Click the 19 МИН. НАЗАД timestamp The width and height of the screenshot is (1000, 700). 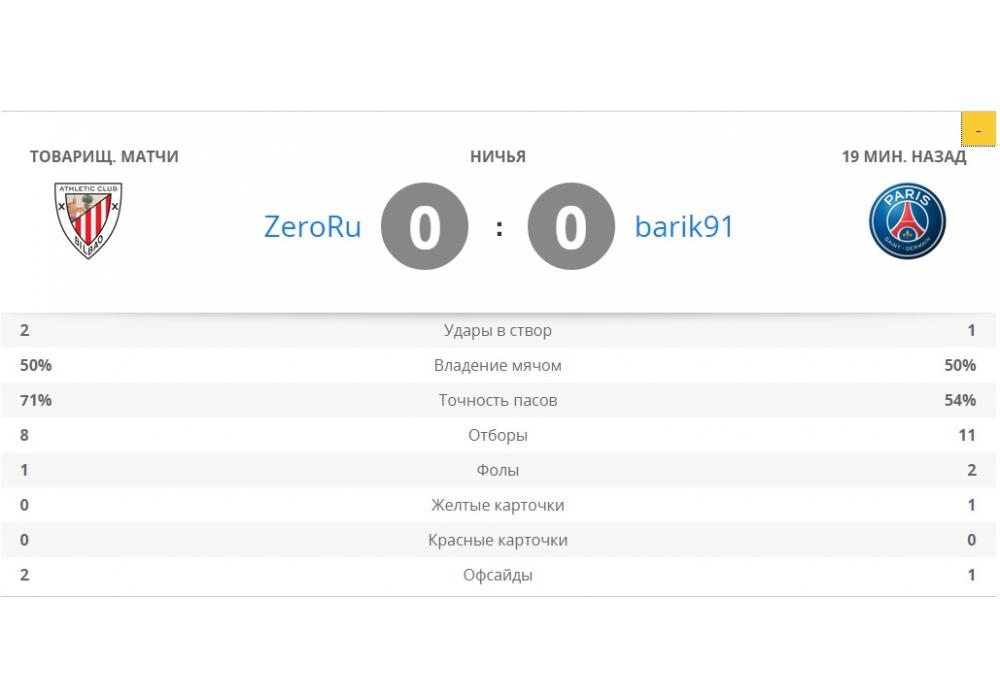pos(904,156)
